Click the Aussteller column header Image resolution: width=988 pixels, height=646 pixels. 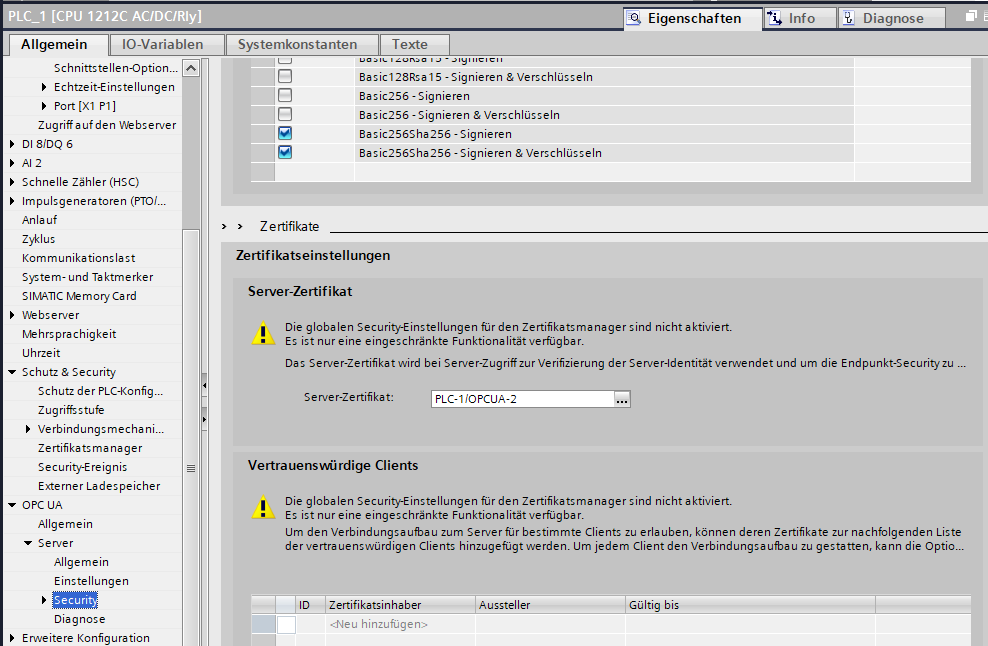coord(550,605)
